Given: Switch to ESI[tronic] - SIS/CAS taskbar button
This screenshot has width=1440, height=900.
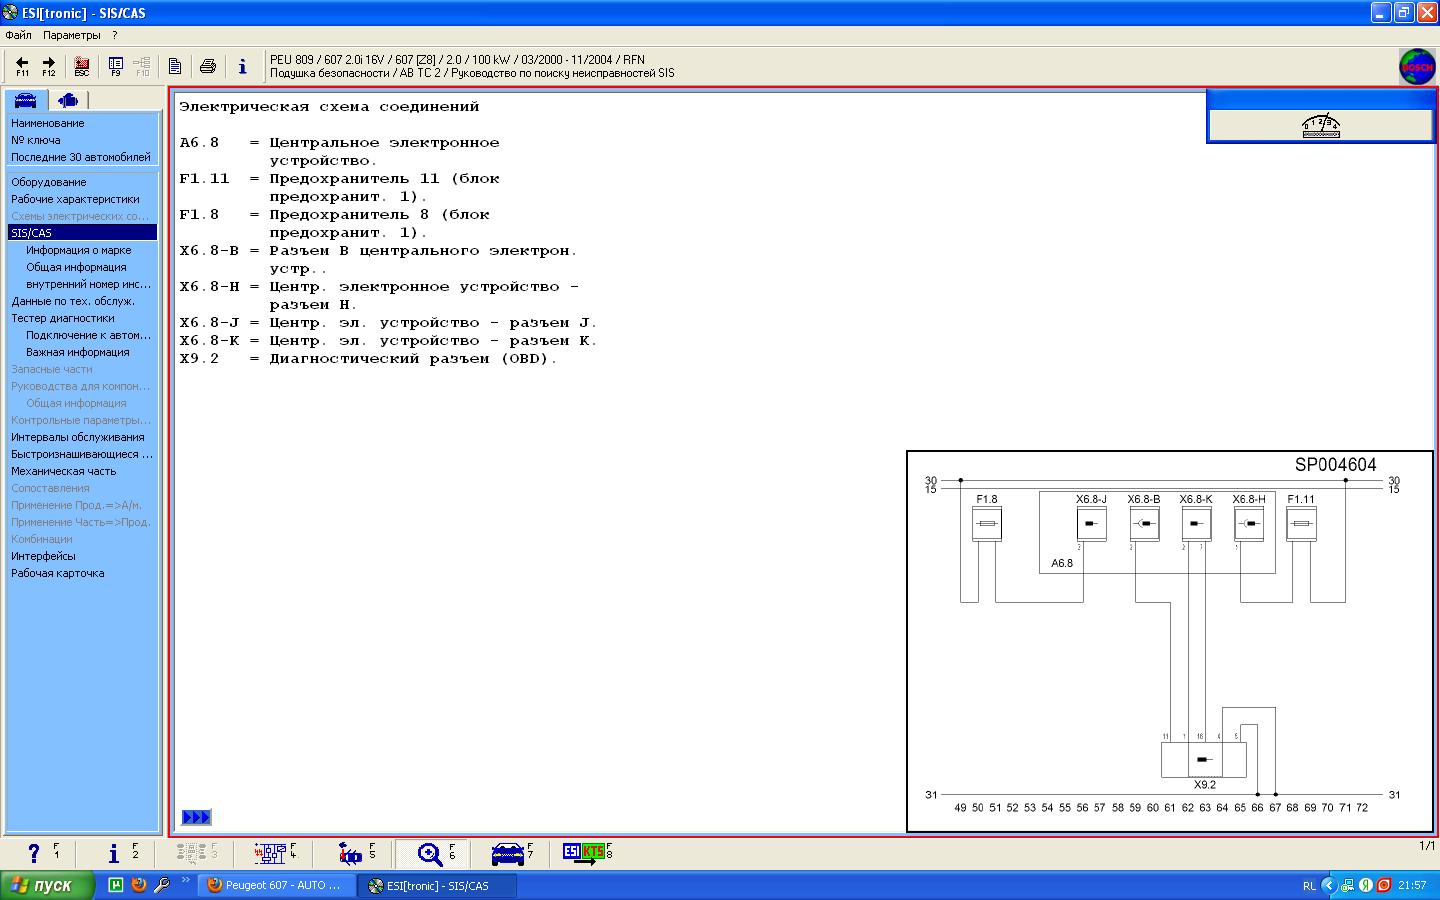Looking at the screenshot, I should click(x=438, y=885).
